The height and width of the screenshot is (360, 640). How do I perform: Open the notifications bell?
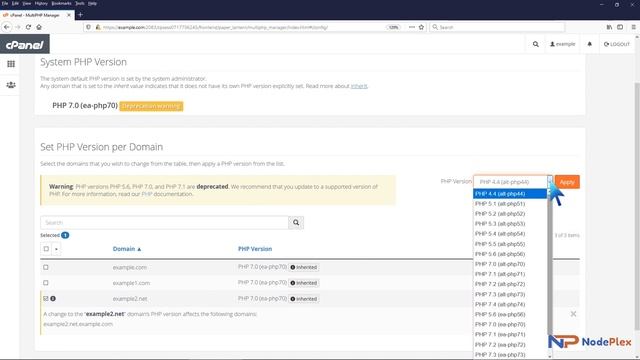(x=589, y=44)
